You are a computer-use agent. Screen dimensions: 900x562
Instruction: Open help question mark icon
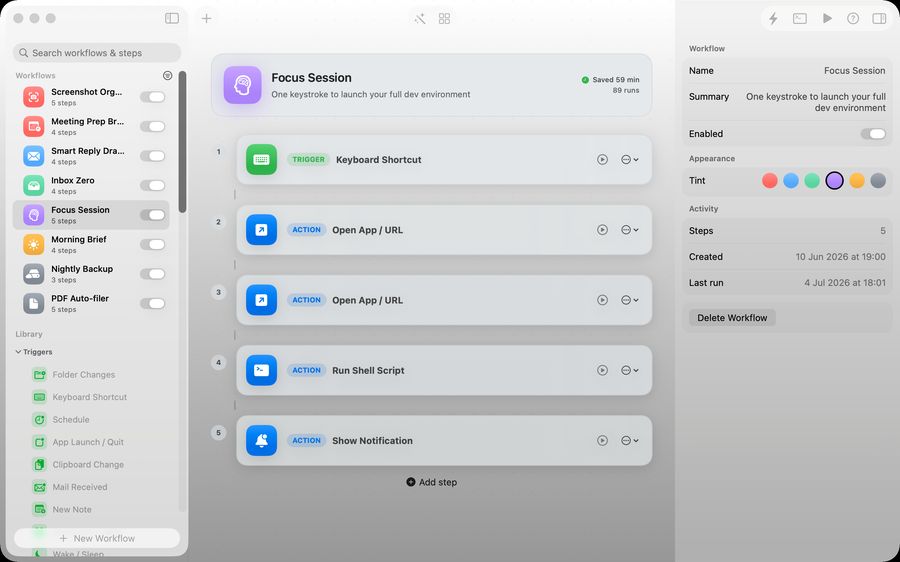tap(853, 18)
